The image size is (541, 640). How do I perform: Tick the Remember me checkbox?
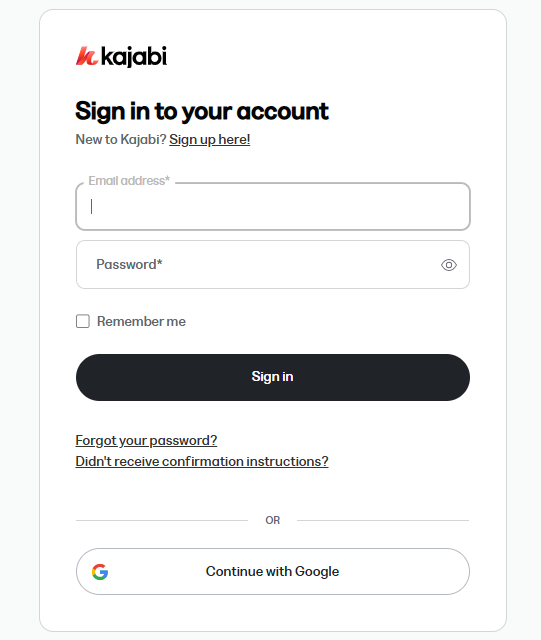click(83, 321)
